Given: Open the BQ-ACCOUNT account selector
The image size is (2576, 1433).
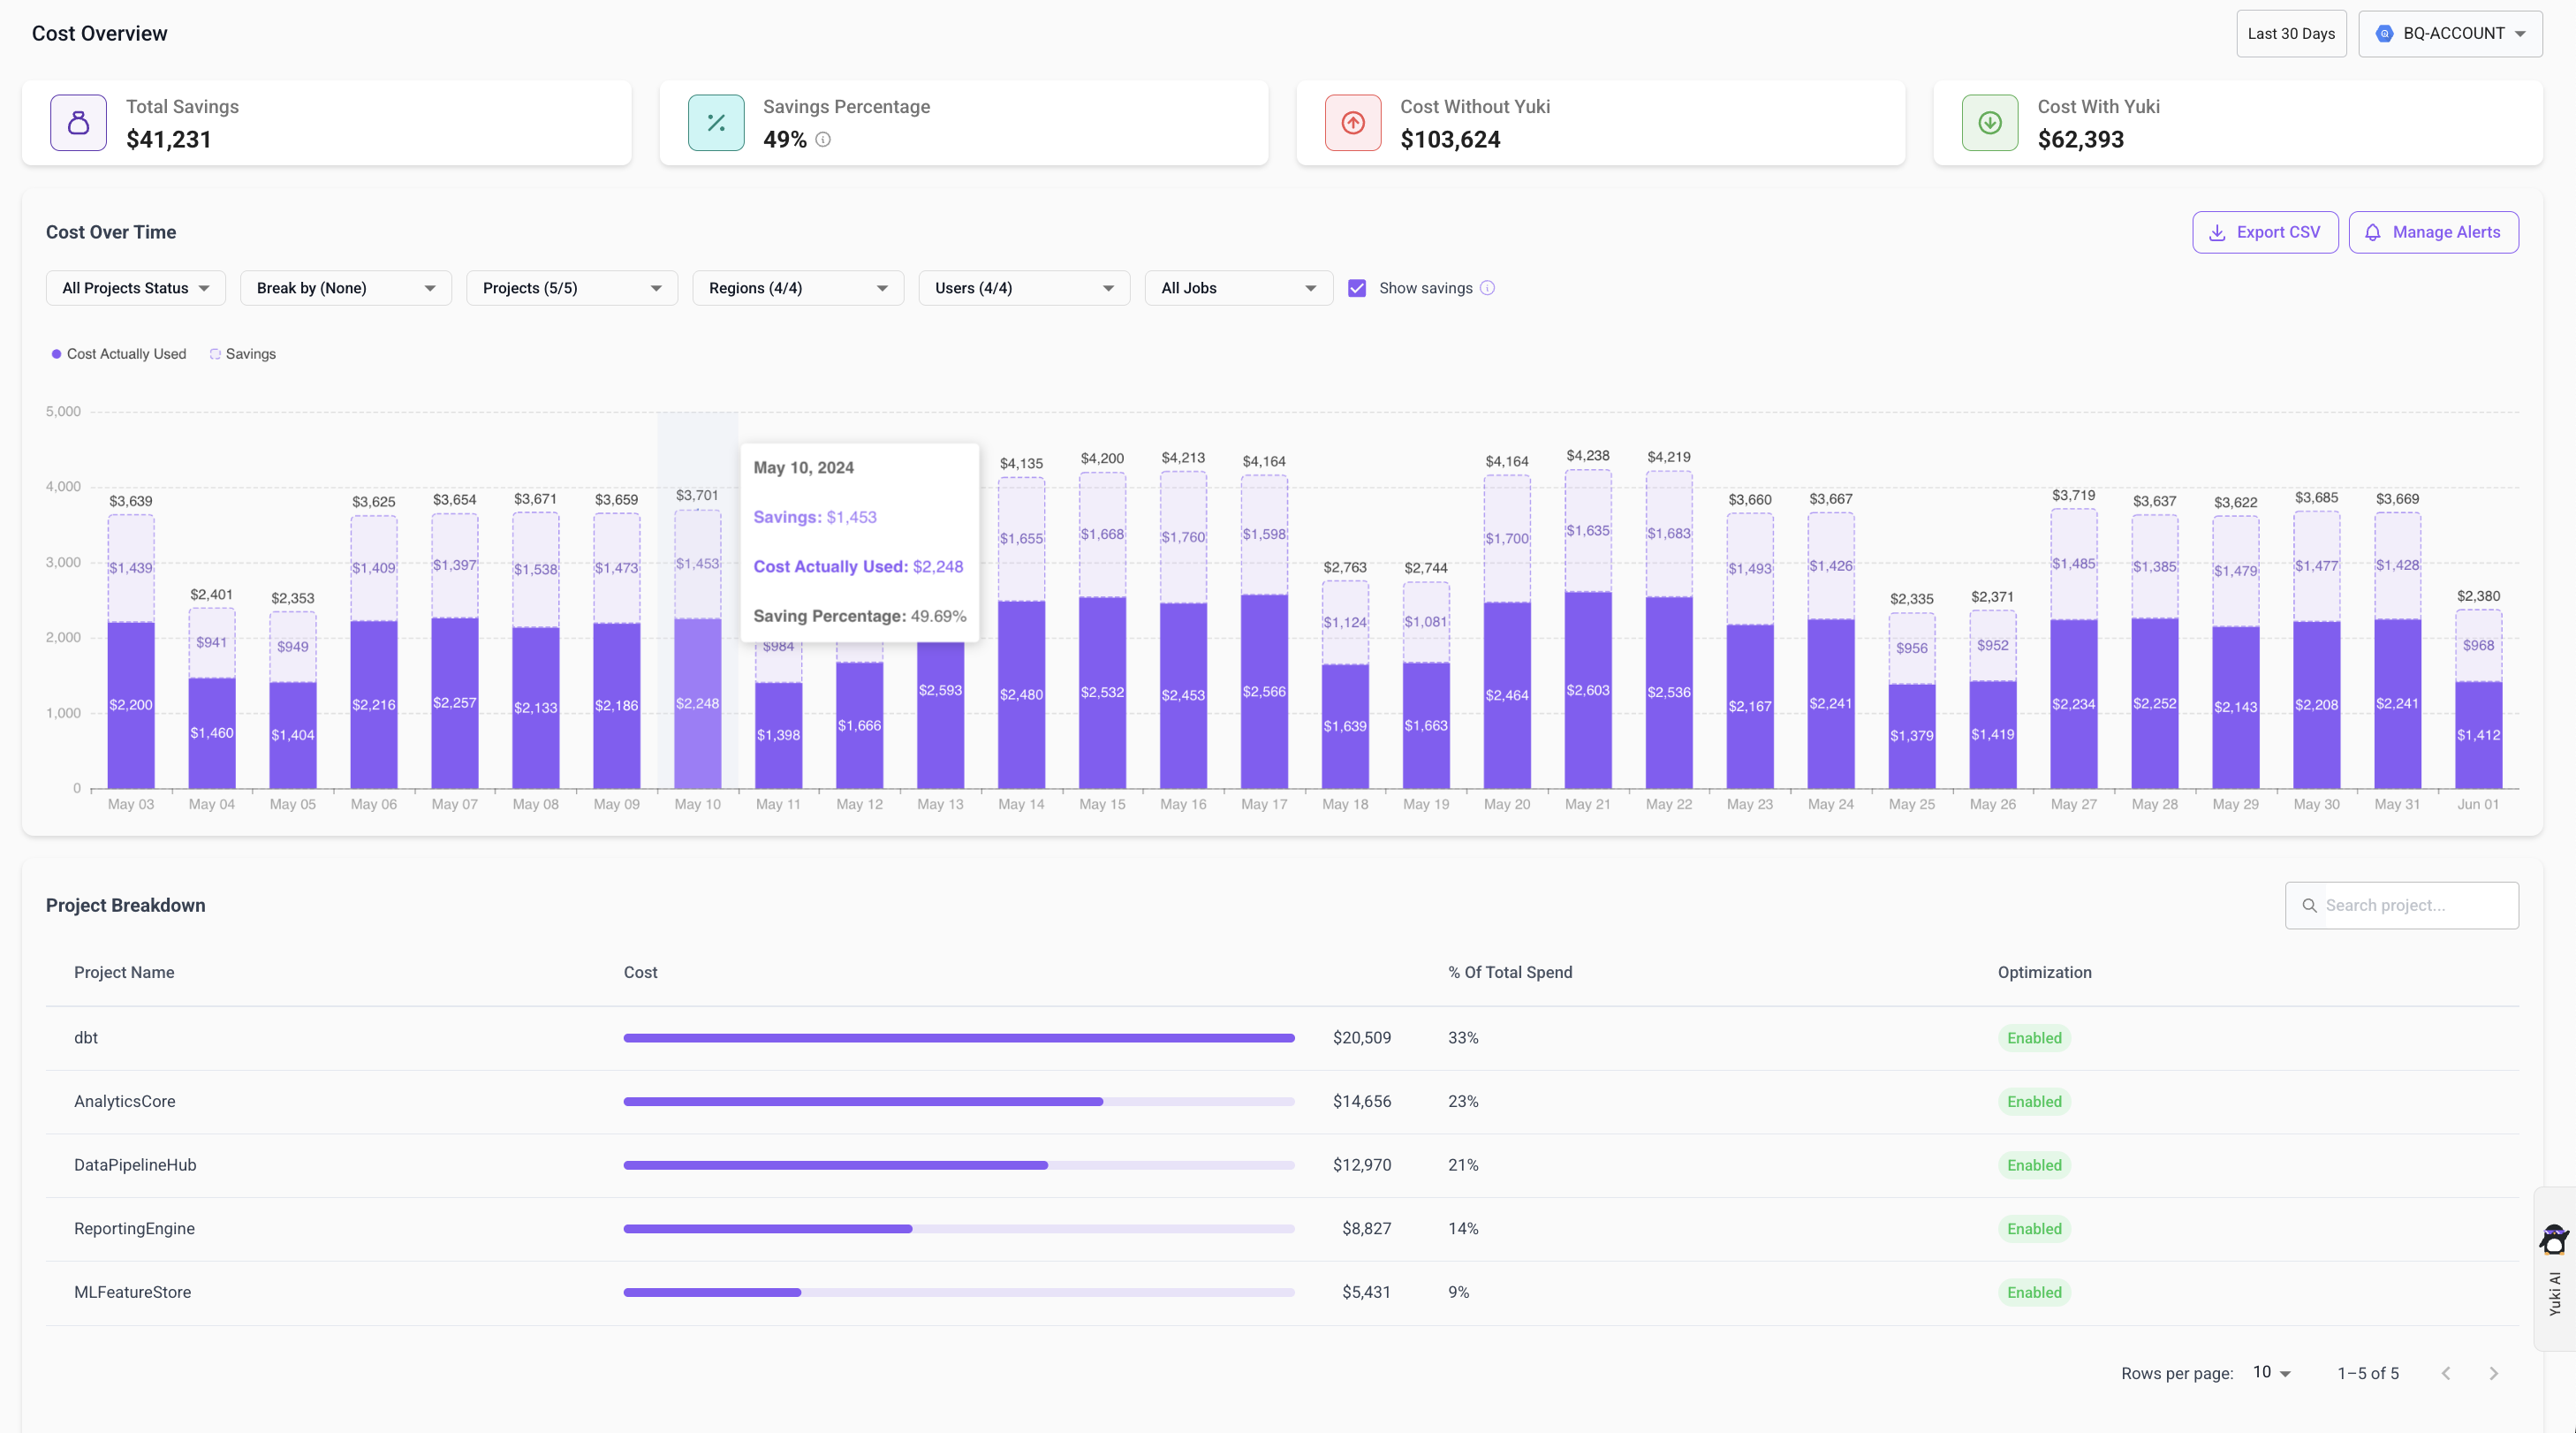Looking at the screenshot, I should coord(2450,34).
